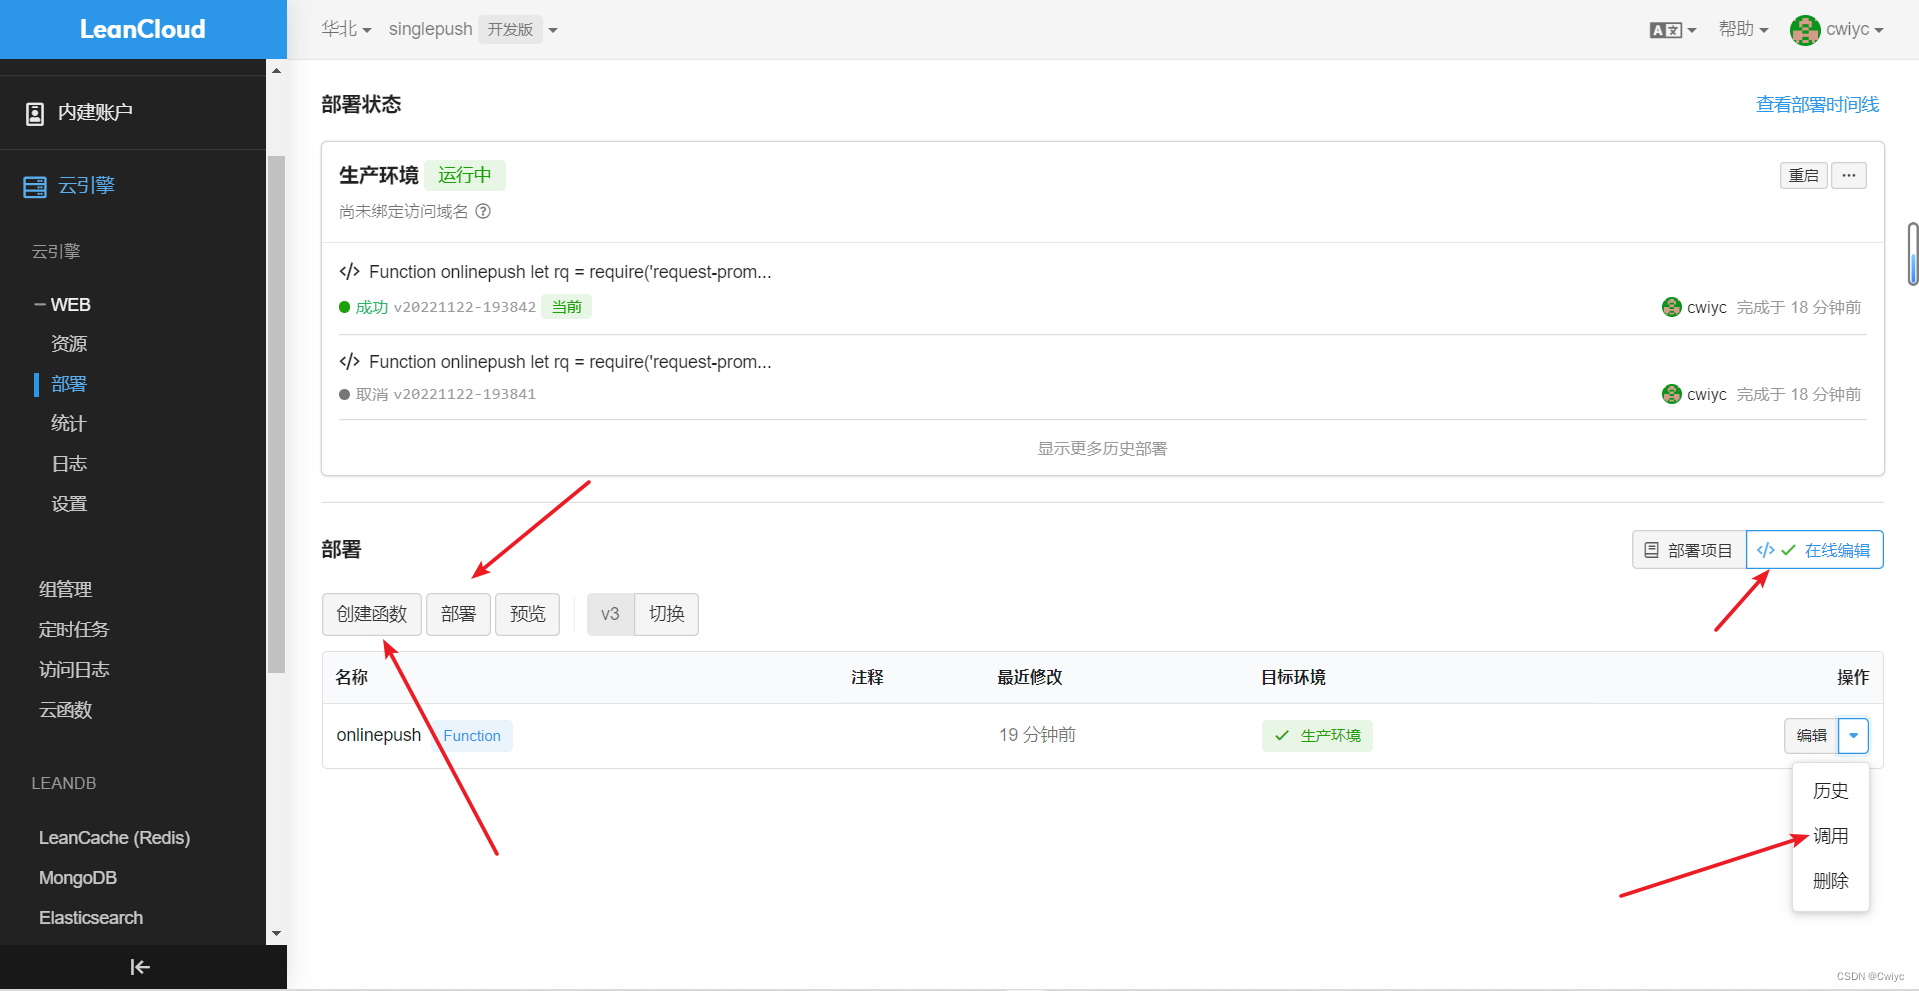Click the 名称 column header

tap(352, 677)
